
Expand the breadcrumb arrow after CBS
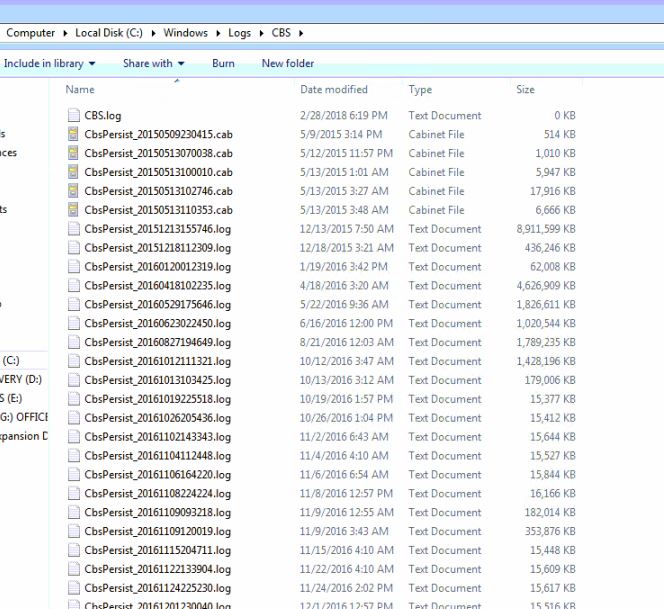tap(302, 33)
